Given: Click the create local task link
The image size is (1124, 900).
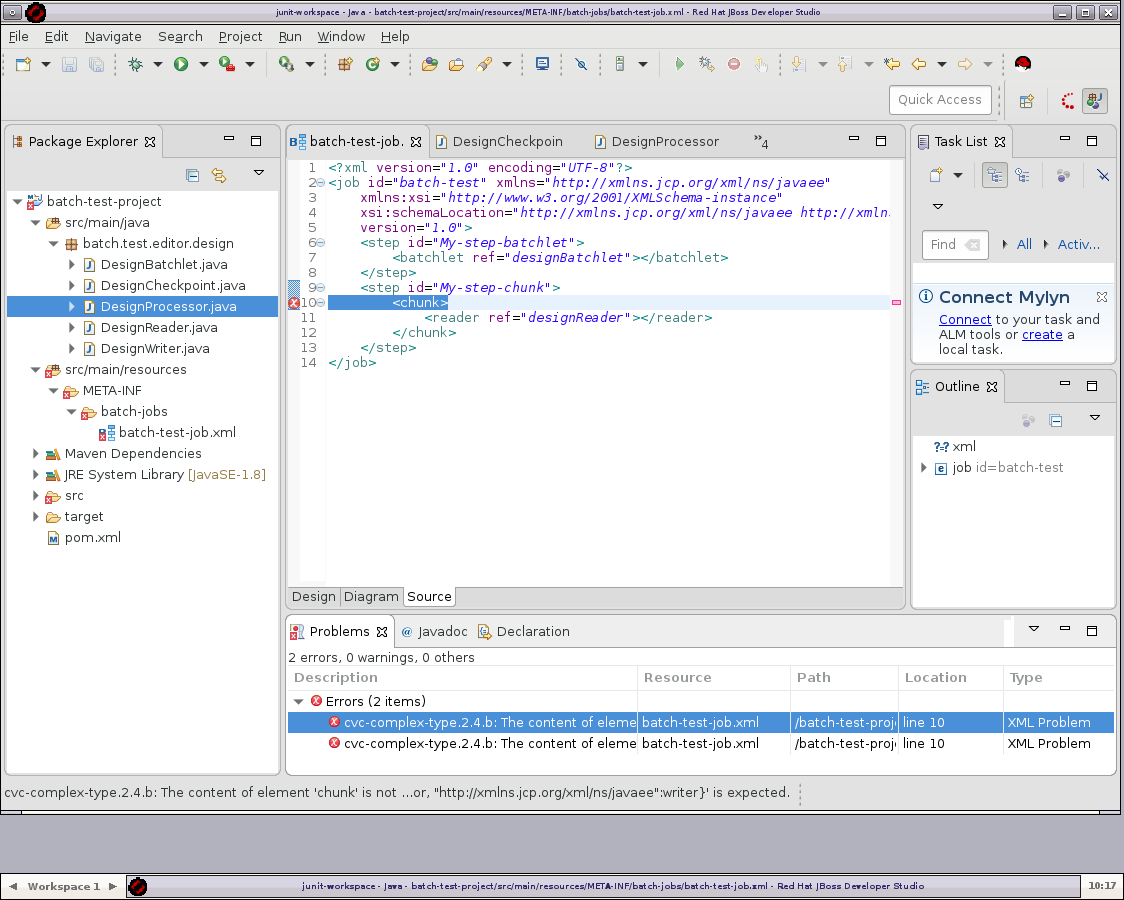Looking at the screenshot, I should click(x=1042, y=334).
